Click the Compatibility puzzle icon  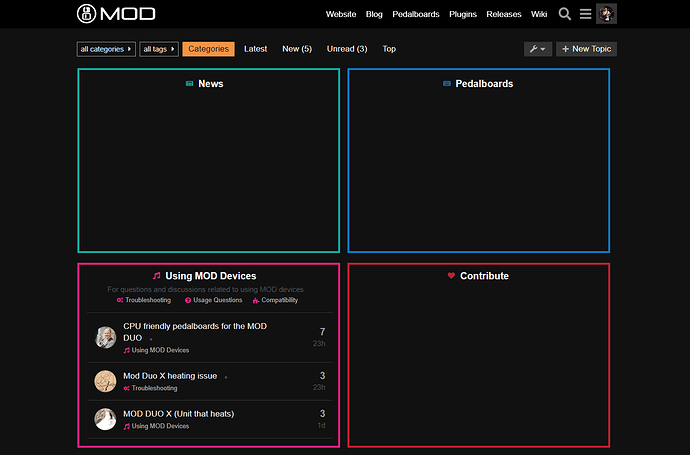256,301
